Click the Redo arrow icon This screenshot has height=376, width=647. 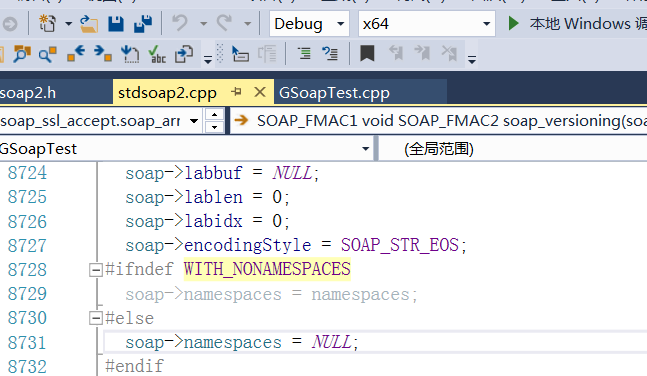point(224,23)
